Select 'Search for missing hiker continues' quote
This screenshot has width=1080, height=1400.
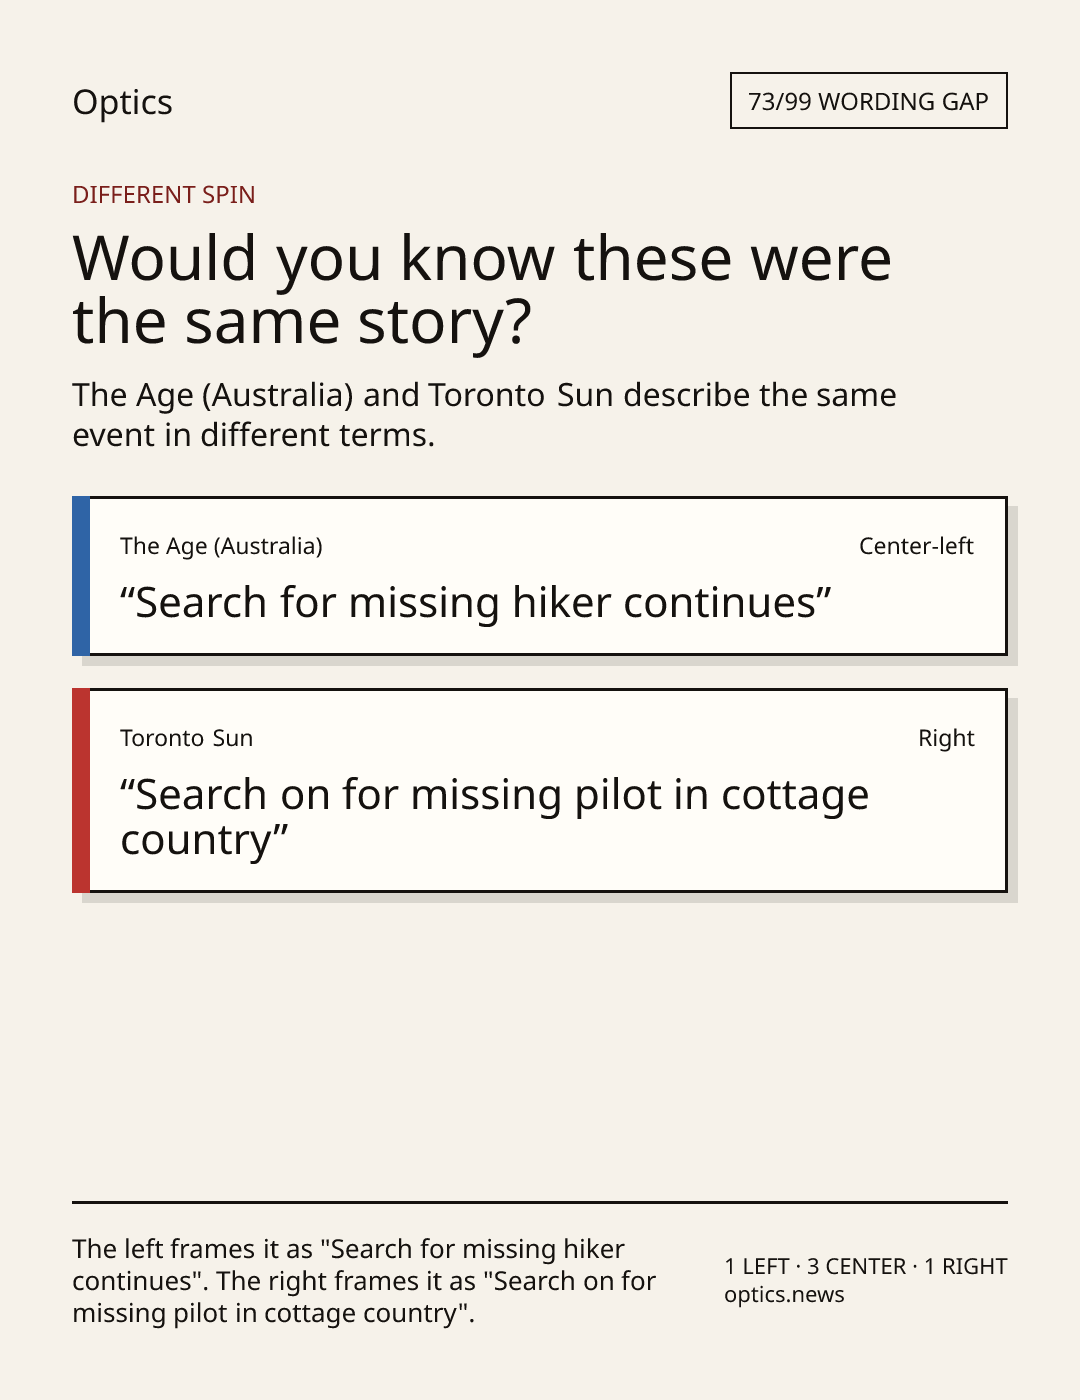tap(476, 603)
